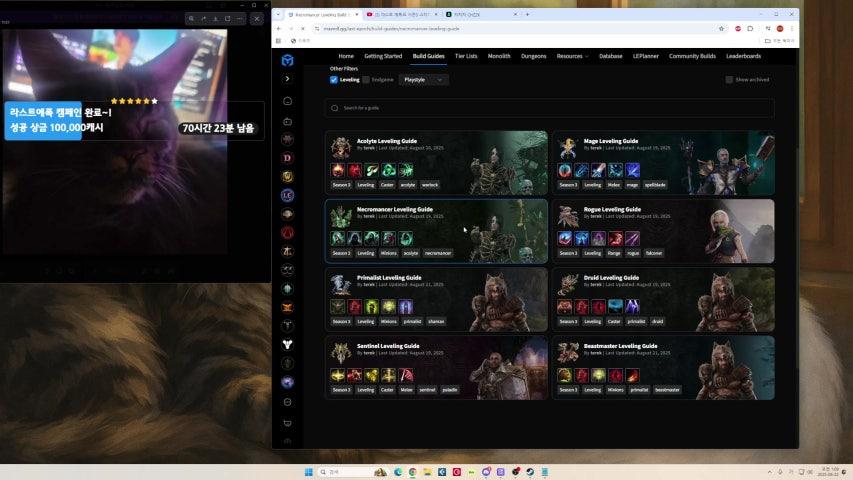
Task: Open the blue orb sidebar icon
Action: [287, 382]
